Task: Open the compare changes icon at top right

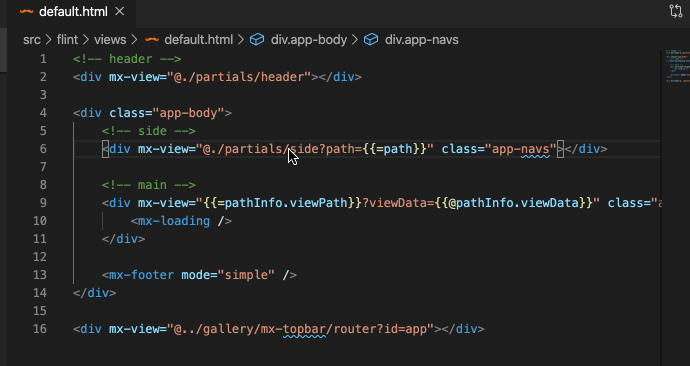Action: click(676, 11)
